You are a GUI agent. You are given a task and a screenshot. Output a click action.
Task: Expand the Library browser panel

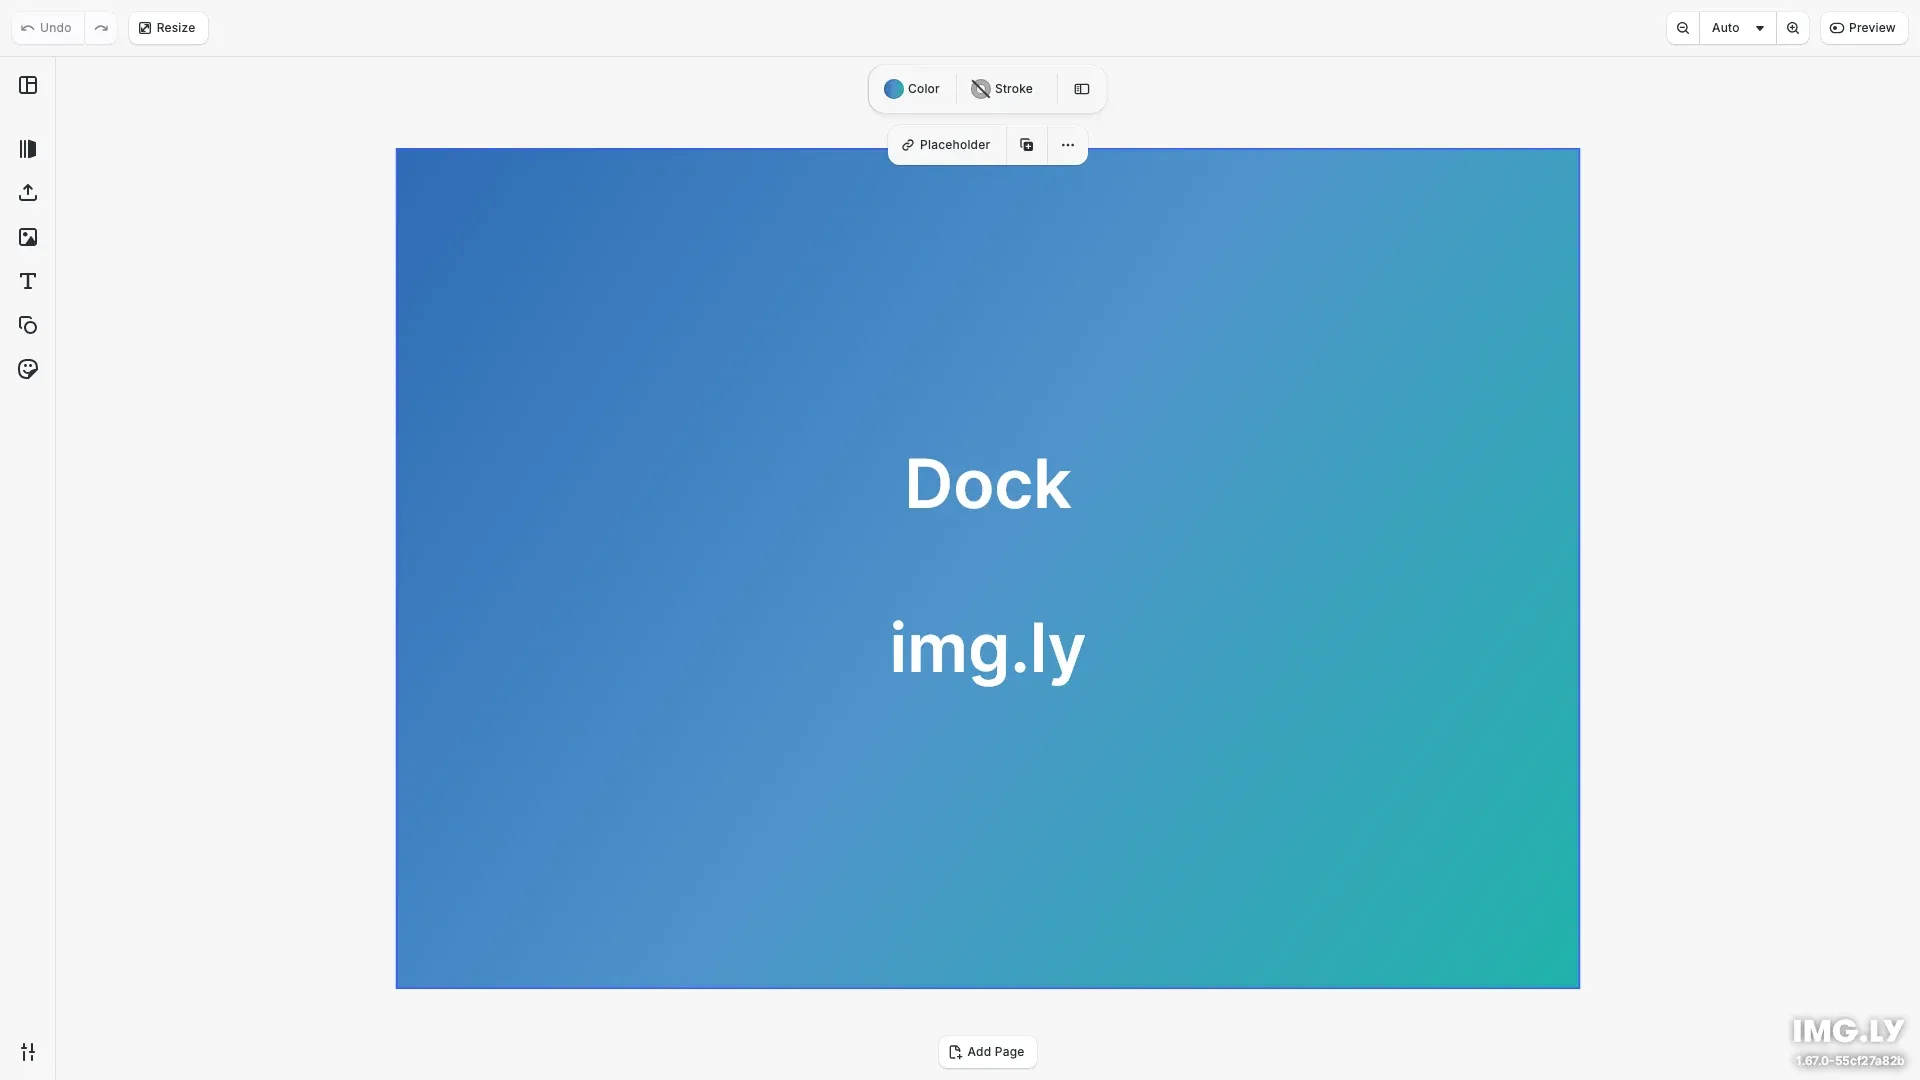point(27,149)
